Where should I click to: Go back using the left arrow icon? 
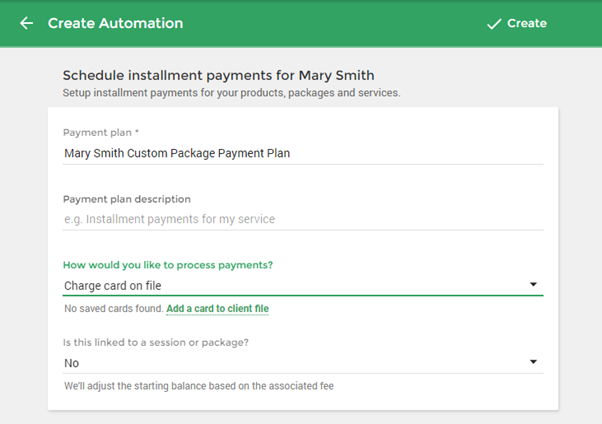(26, 23)
